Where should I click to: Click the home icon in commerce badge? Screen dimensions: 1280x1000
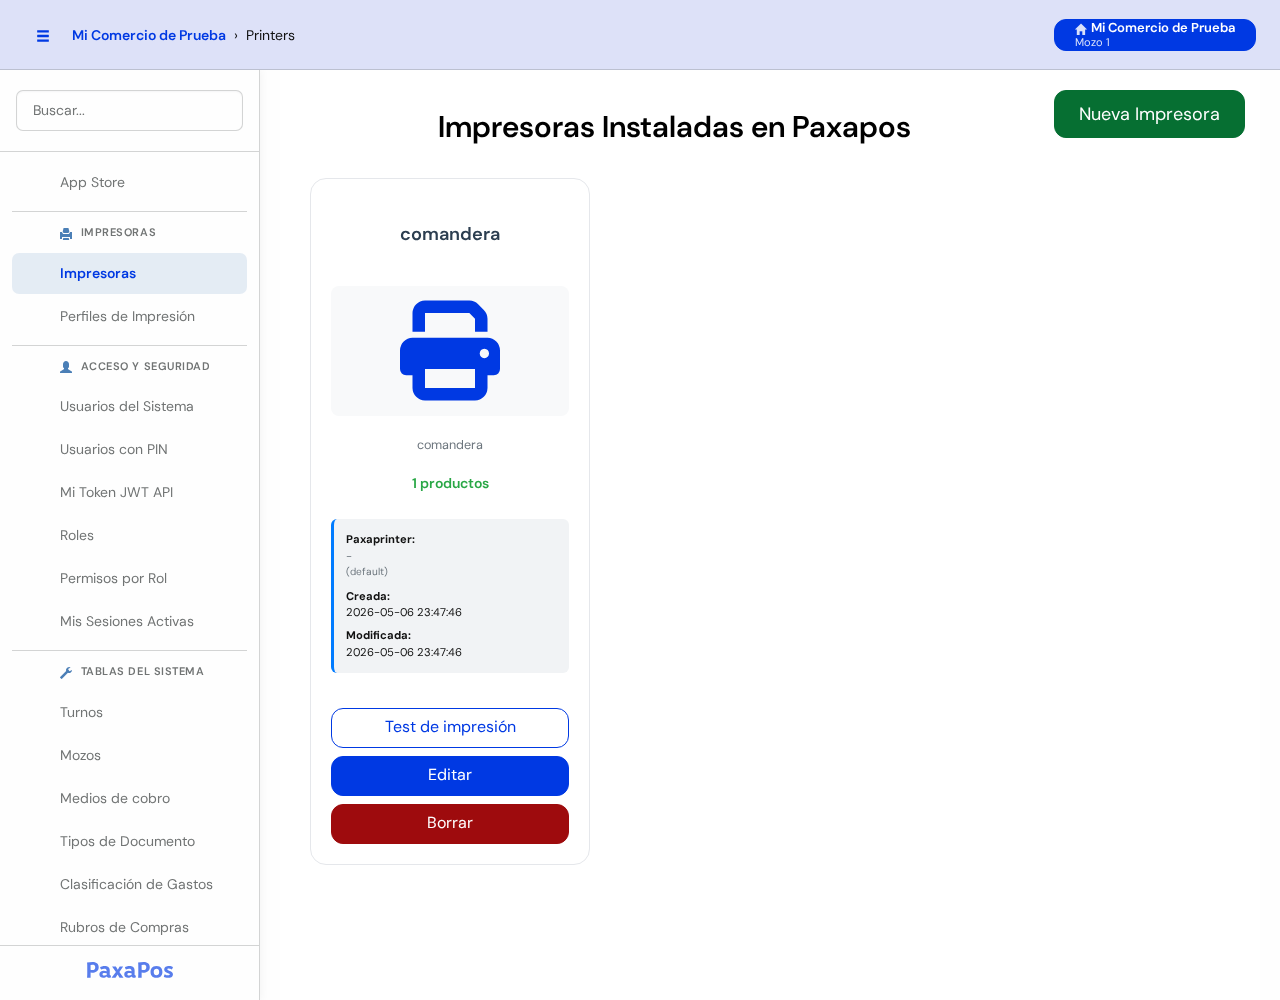[1081, 29]
